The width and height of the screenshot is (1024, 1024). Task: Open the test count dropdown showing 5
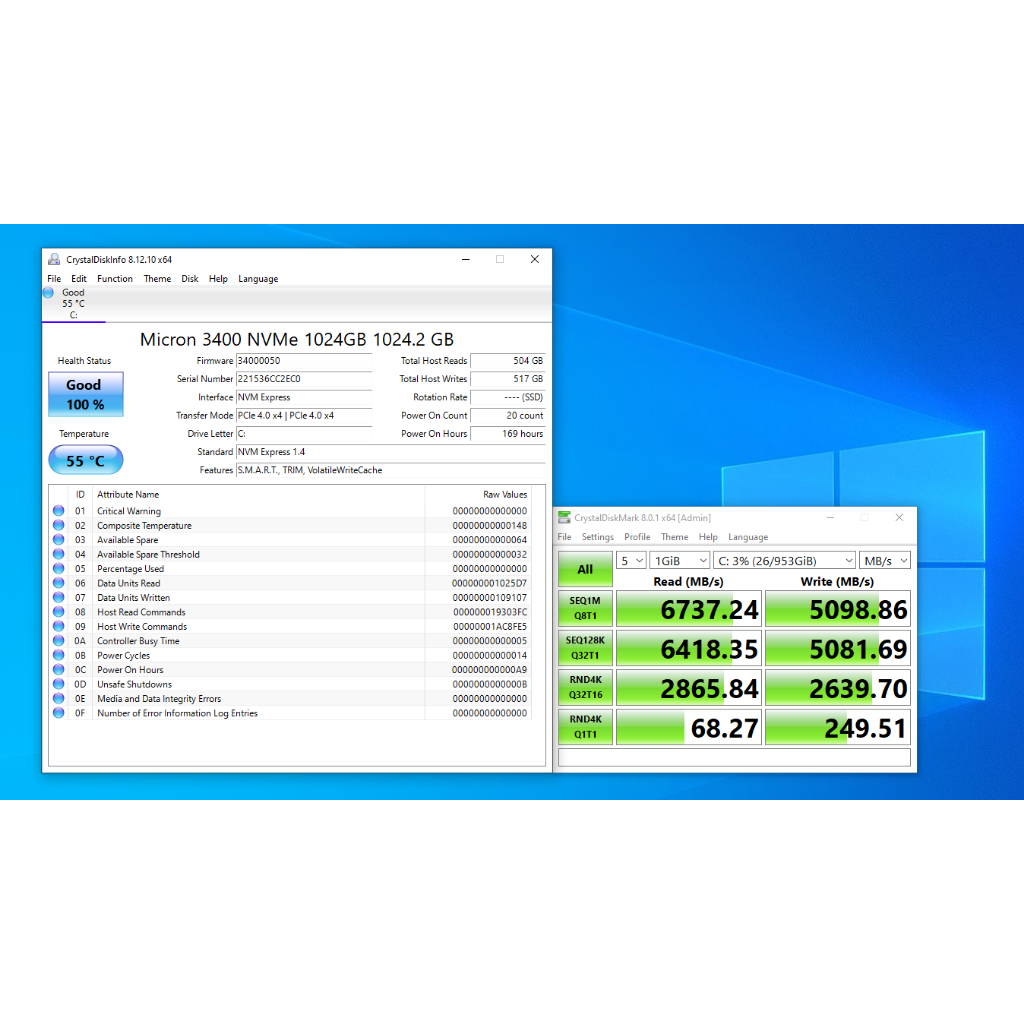[630, 561]
